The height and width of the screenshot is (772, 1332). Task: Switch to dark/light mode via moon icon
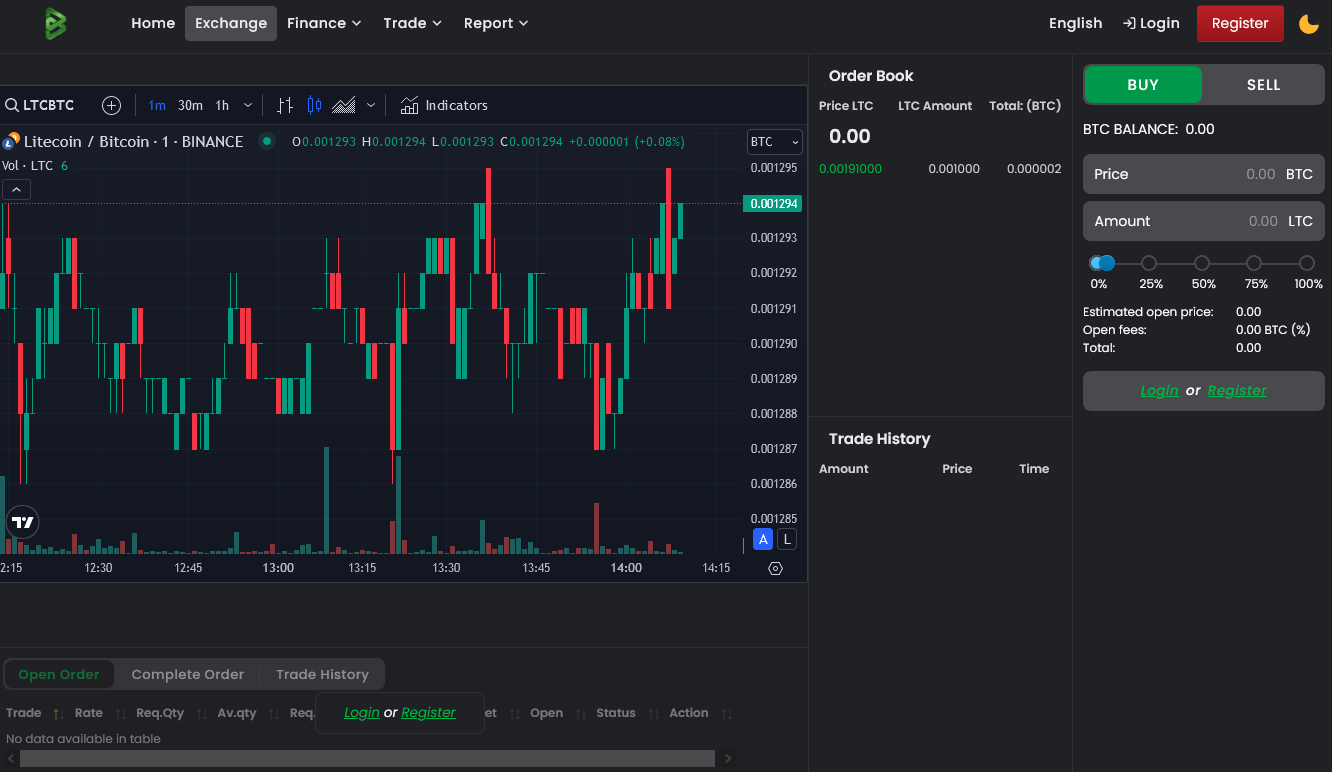[x=1308, y=23]
